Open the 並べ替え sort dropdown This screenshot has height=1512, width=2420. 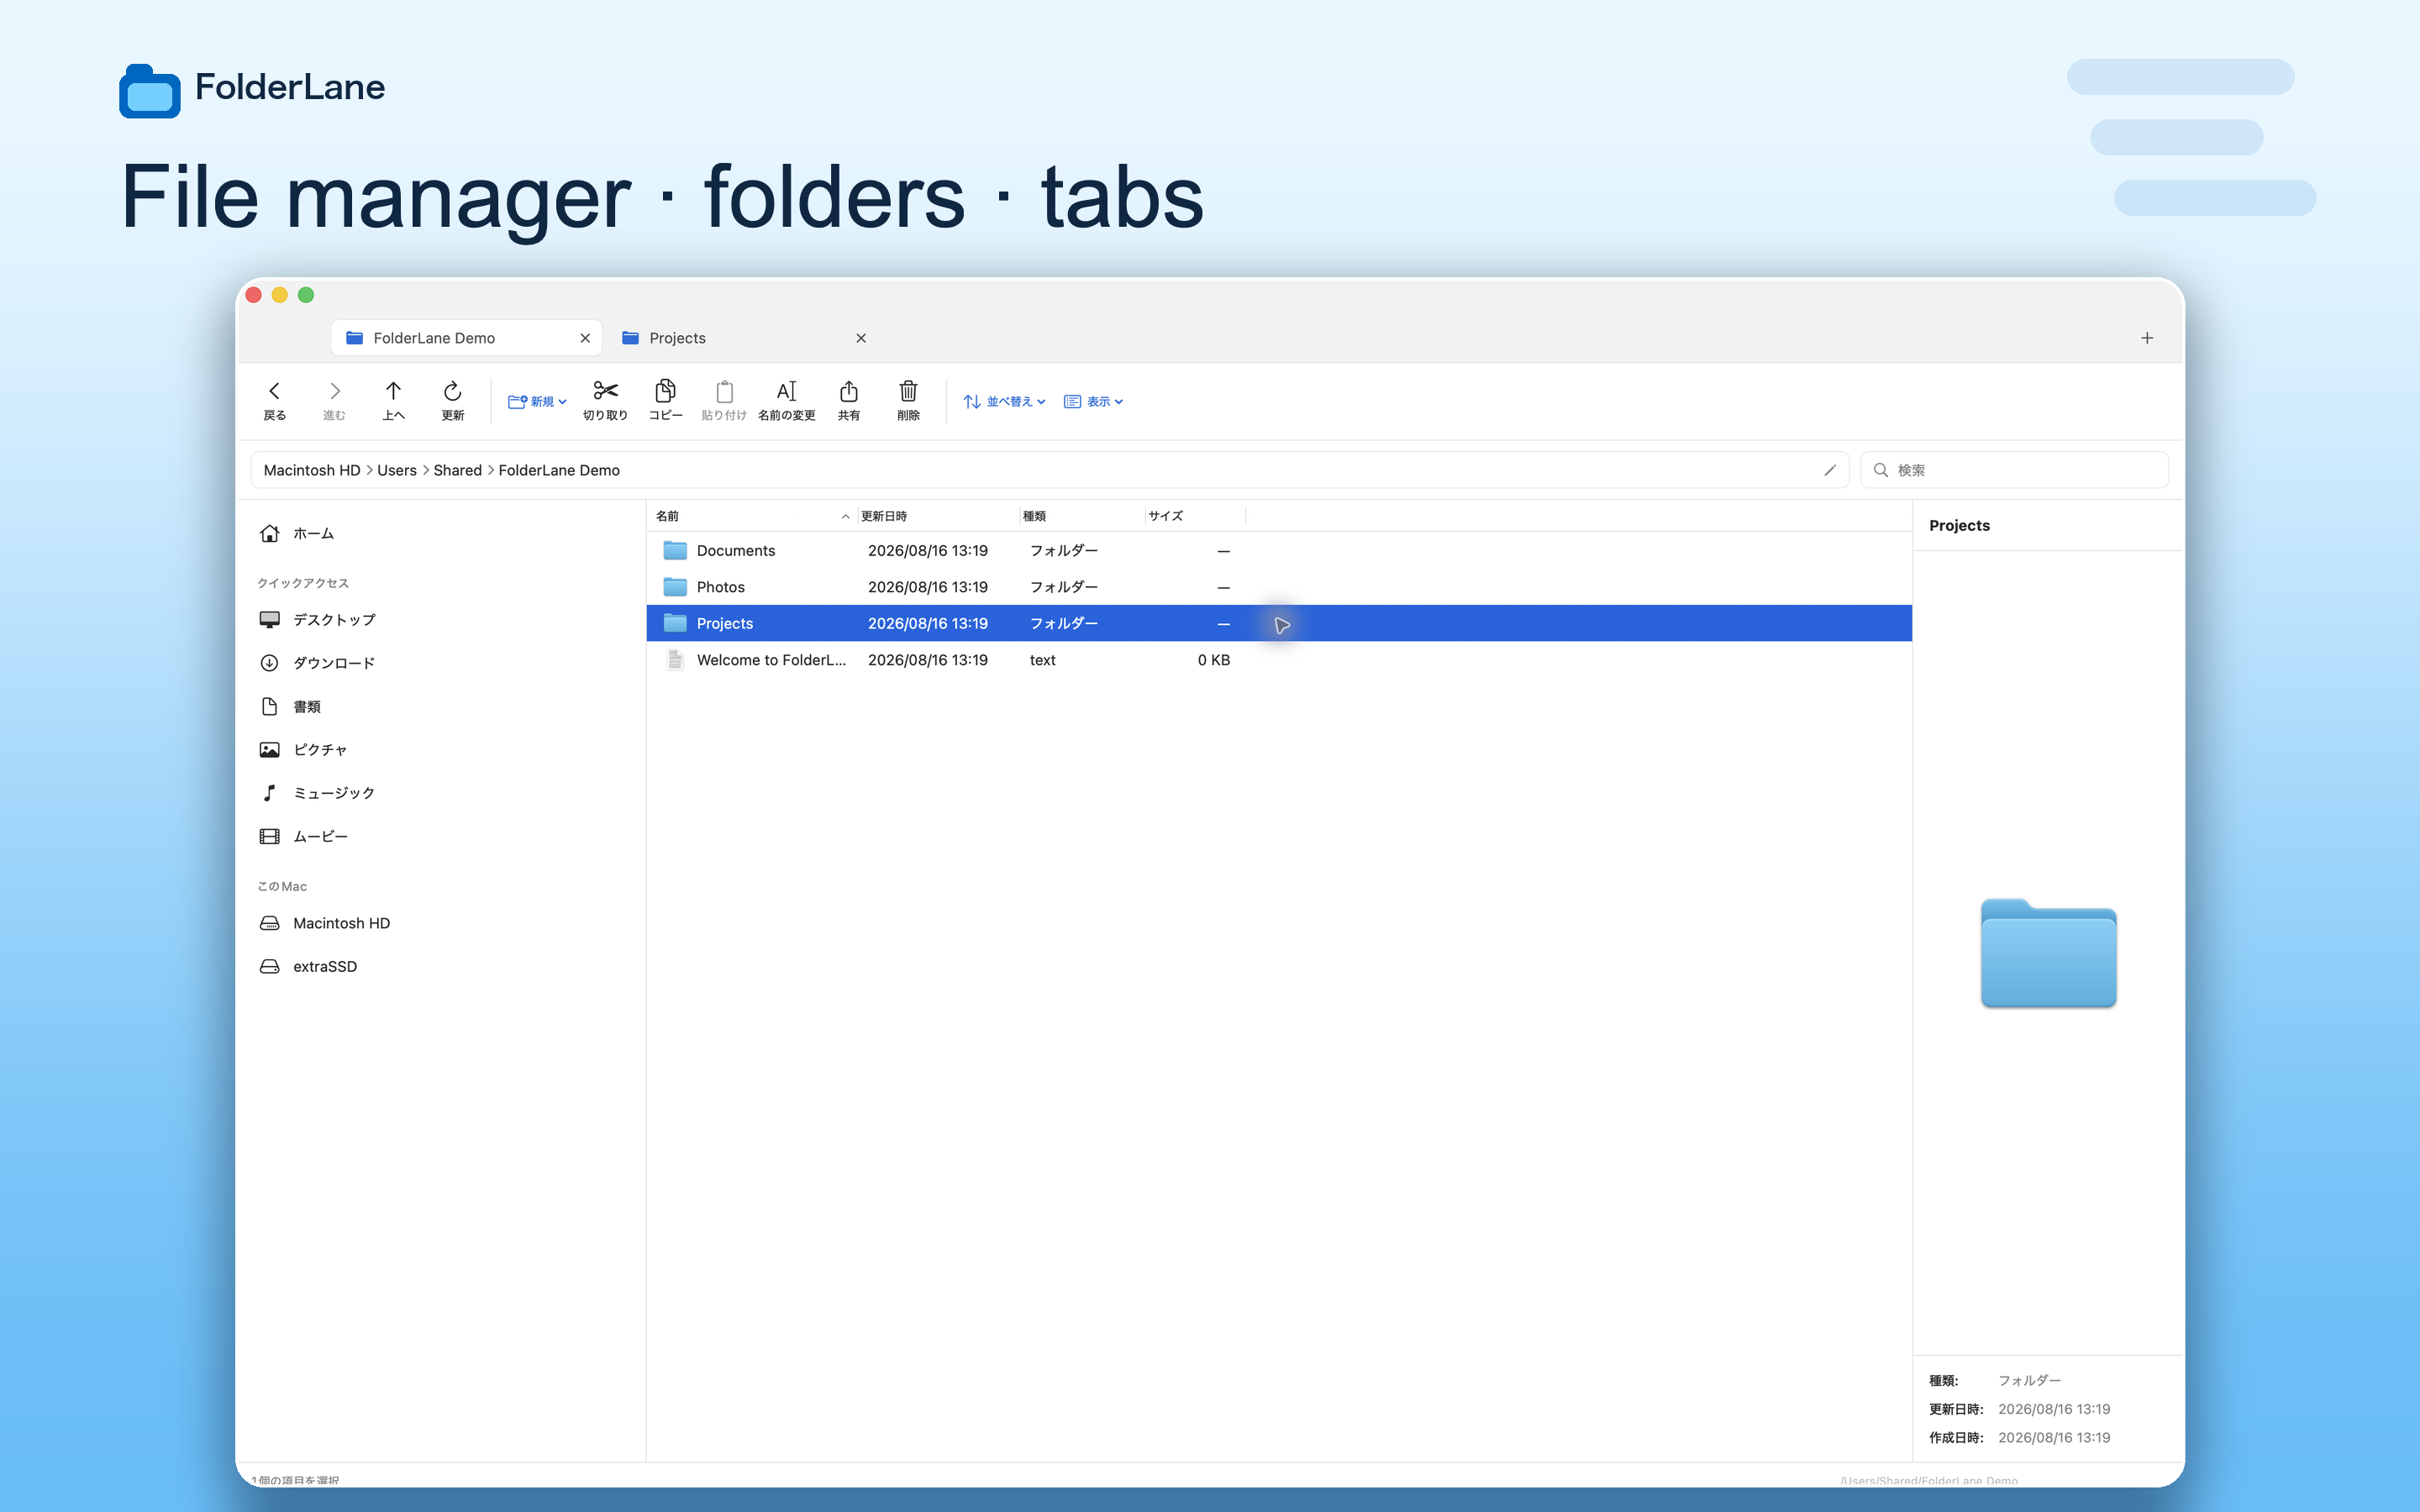coord(1004,401)
